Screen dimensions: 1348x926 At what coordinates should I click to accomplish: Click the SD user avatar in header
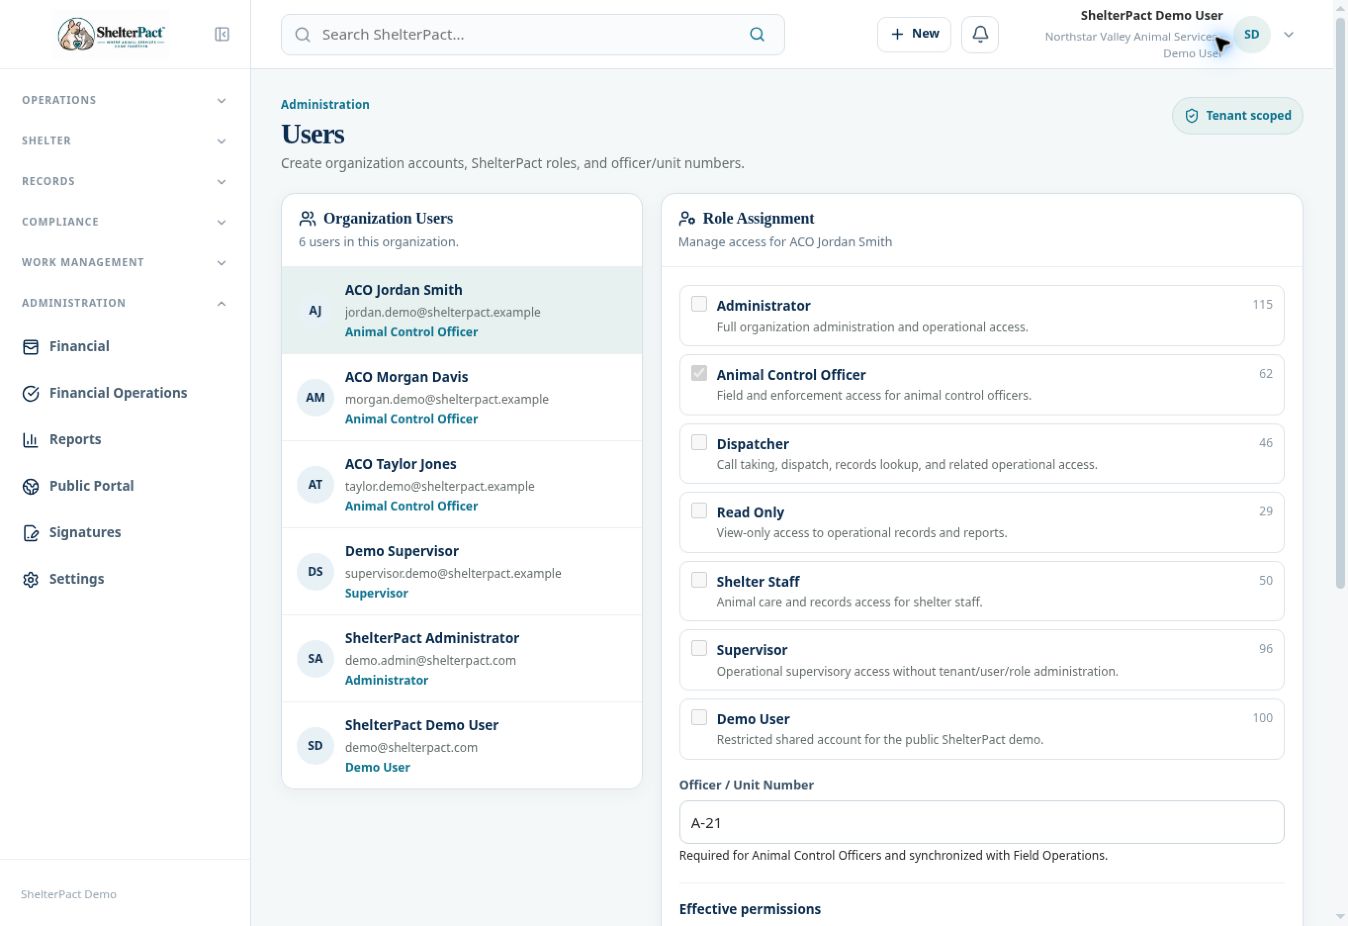[1251, 35]
